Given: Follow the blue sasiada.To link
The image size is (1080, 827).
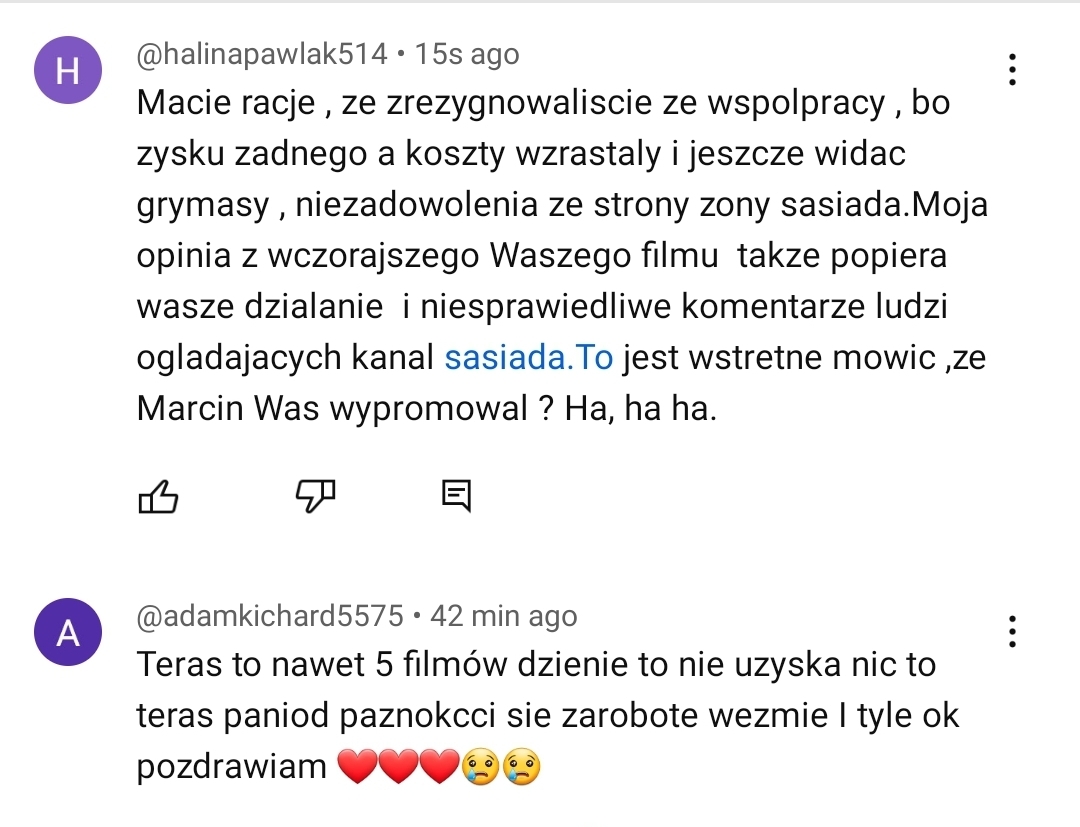Looking at the screenshot, I should click(x=528, y=358).
